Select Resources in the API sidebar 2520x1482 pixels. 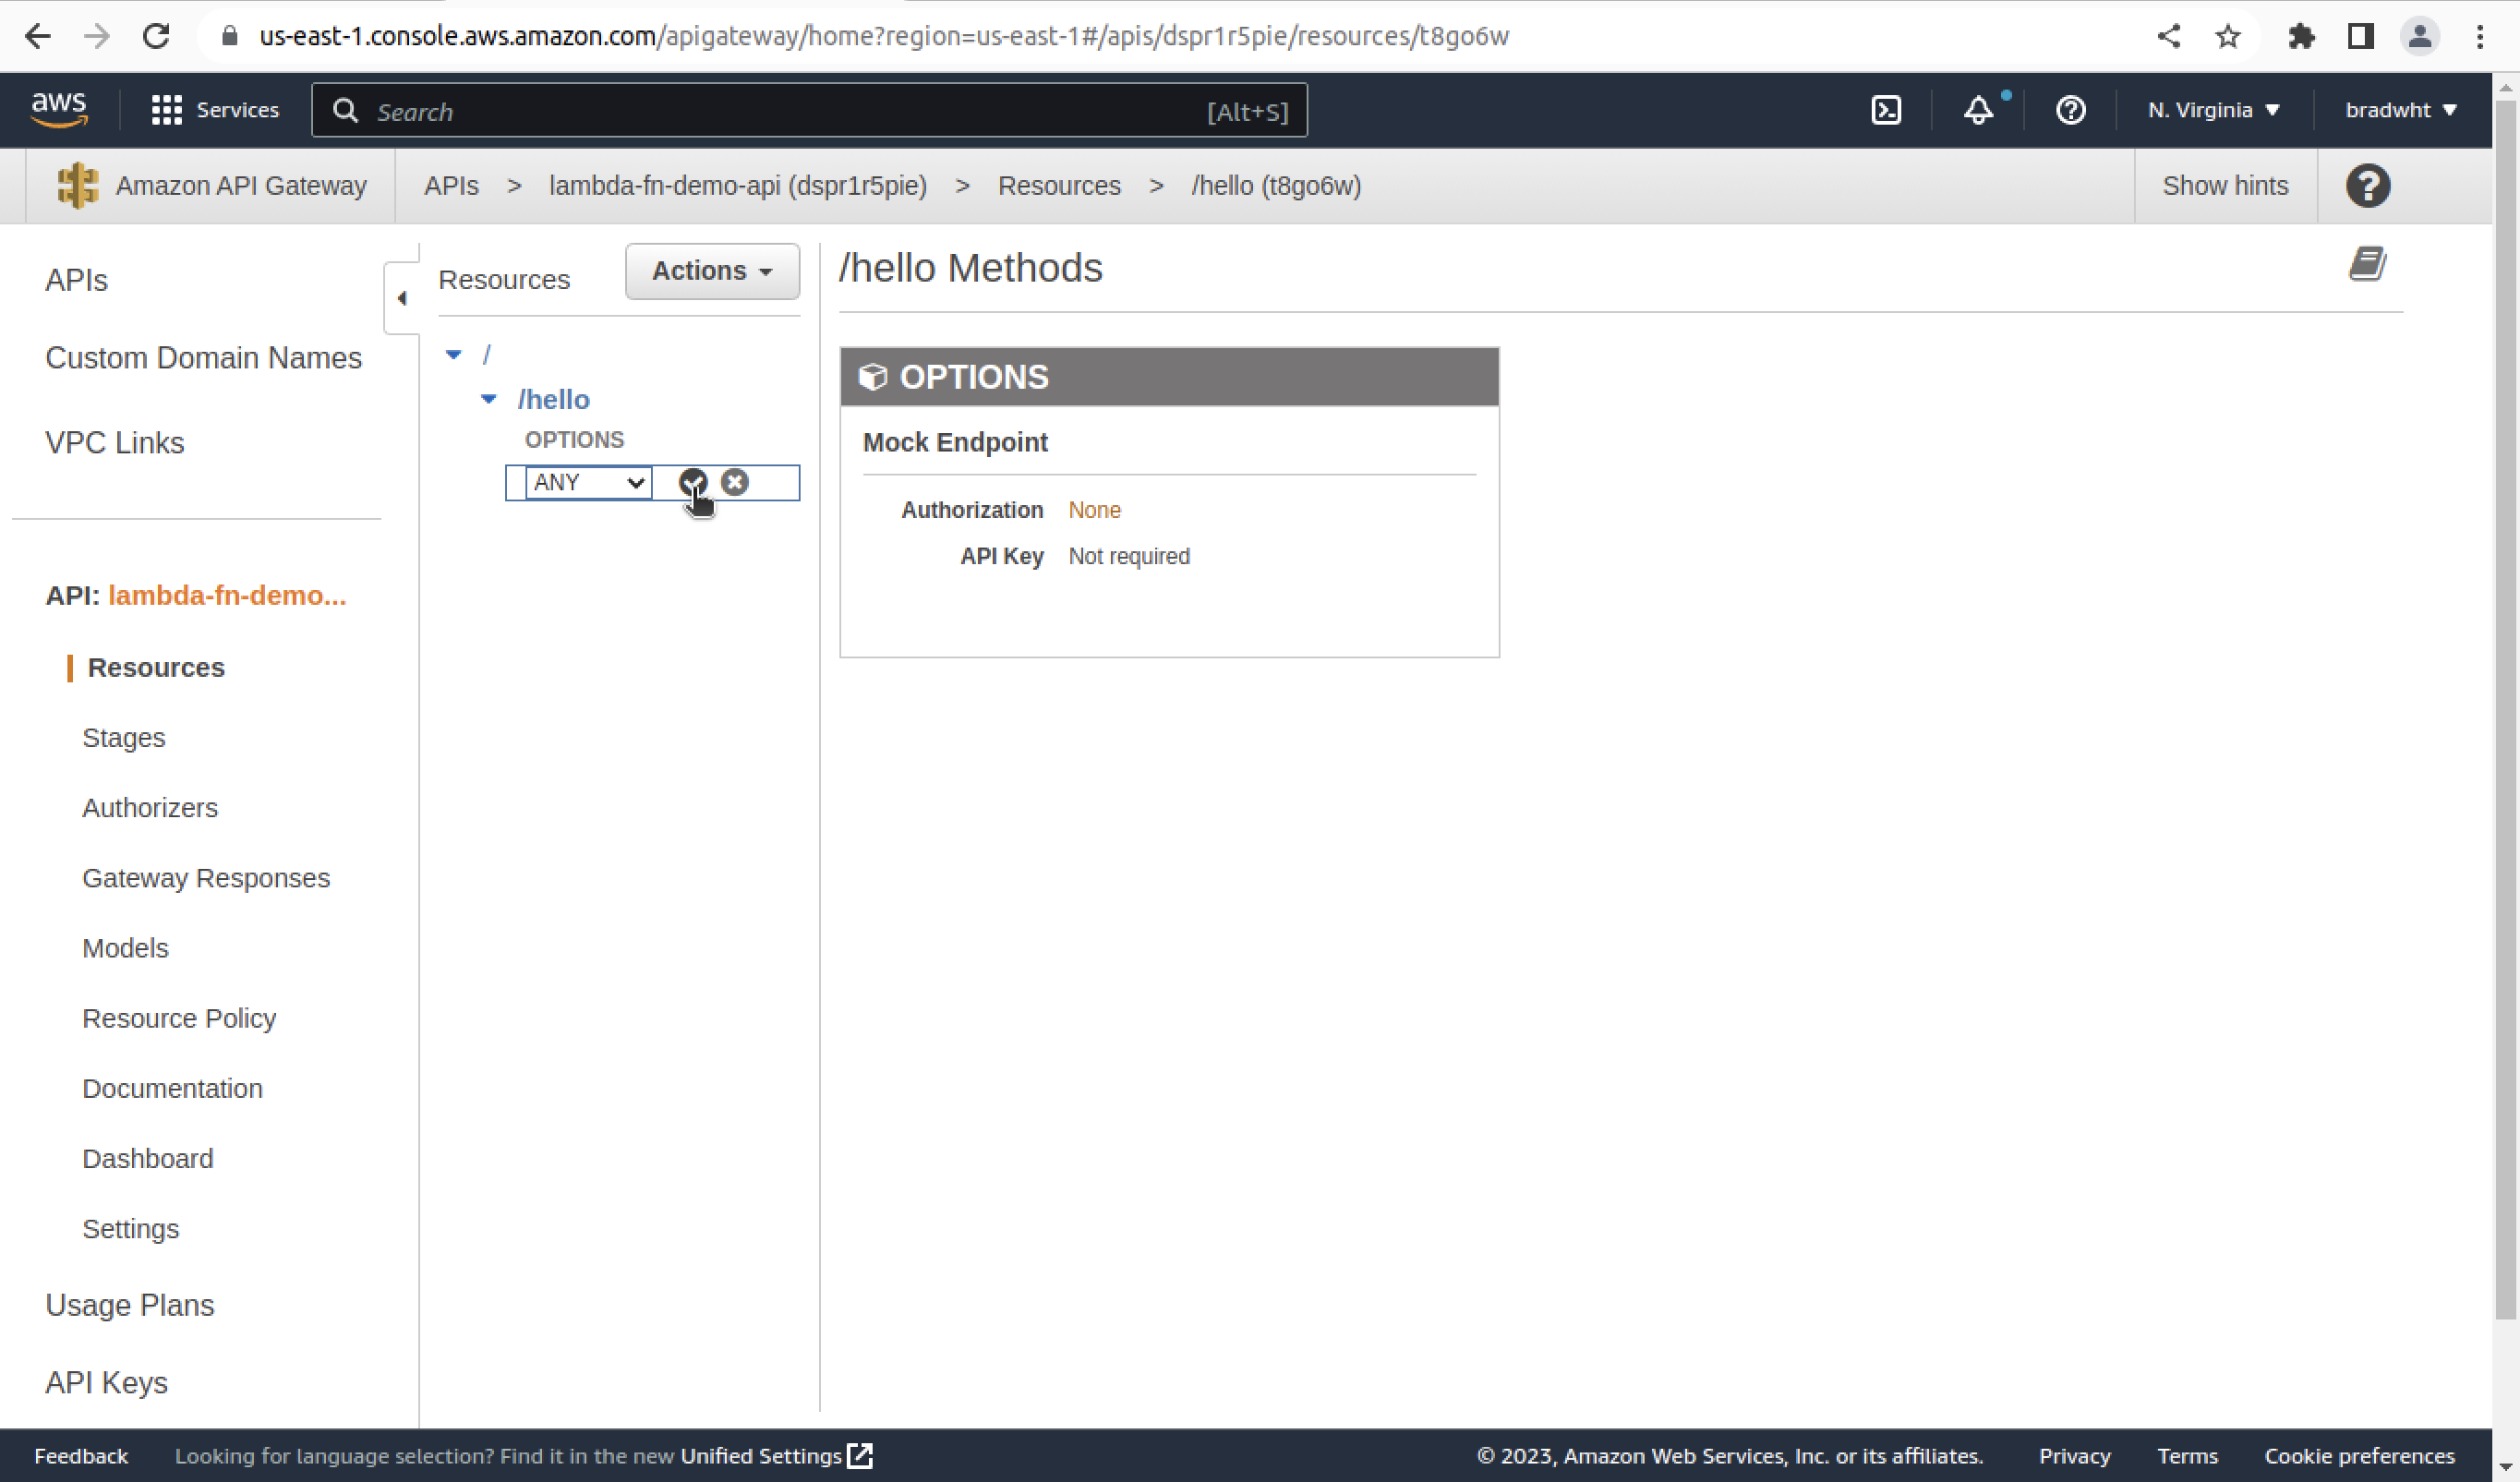[156, 667]
